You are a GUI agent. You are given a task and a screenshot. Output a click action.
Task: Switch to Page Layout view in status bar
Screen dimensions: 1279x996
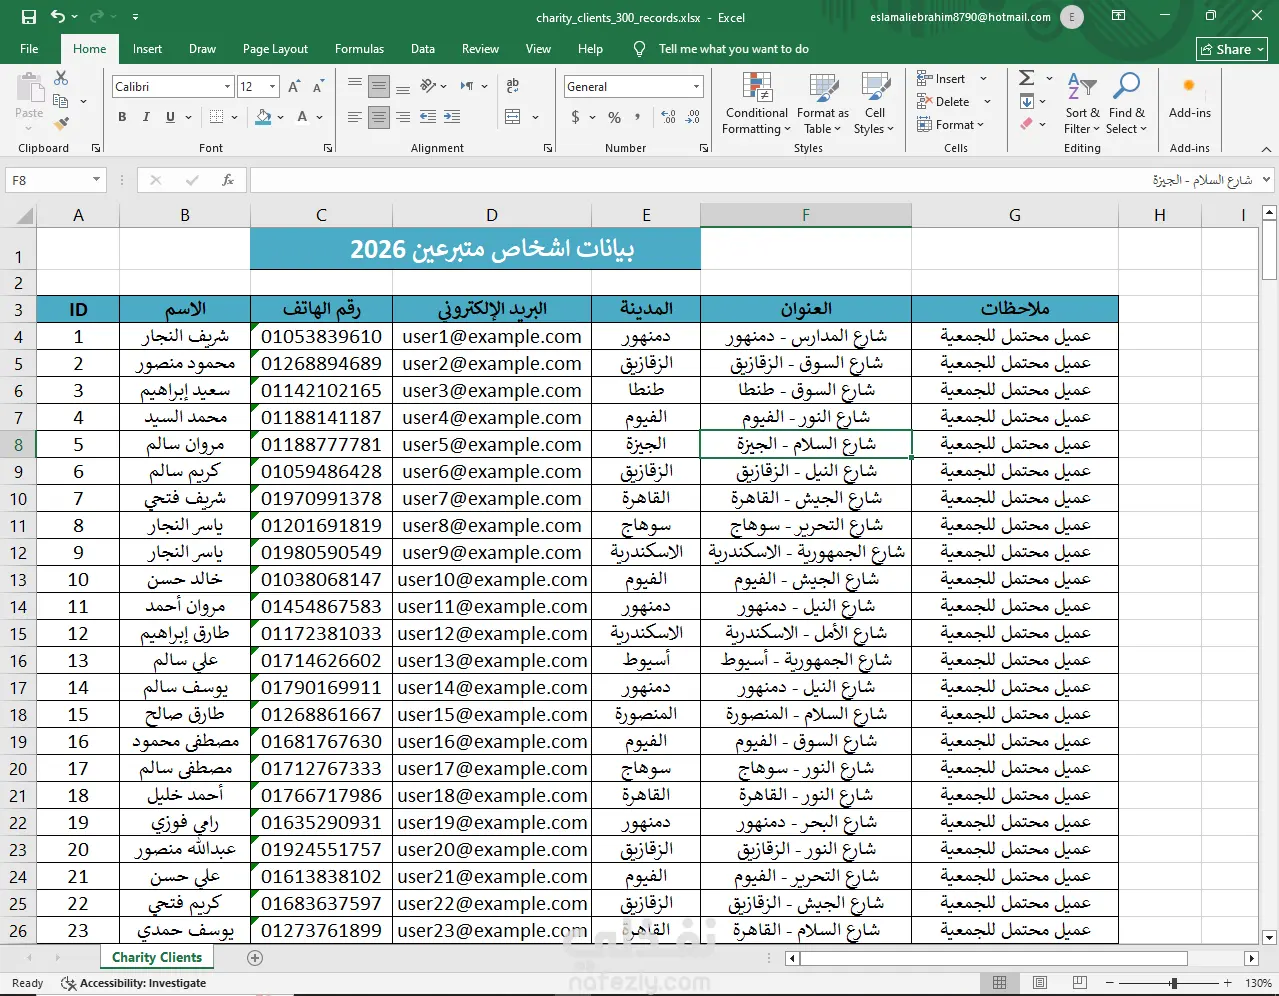tap(1039, 983)
